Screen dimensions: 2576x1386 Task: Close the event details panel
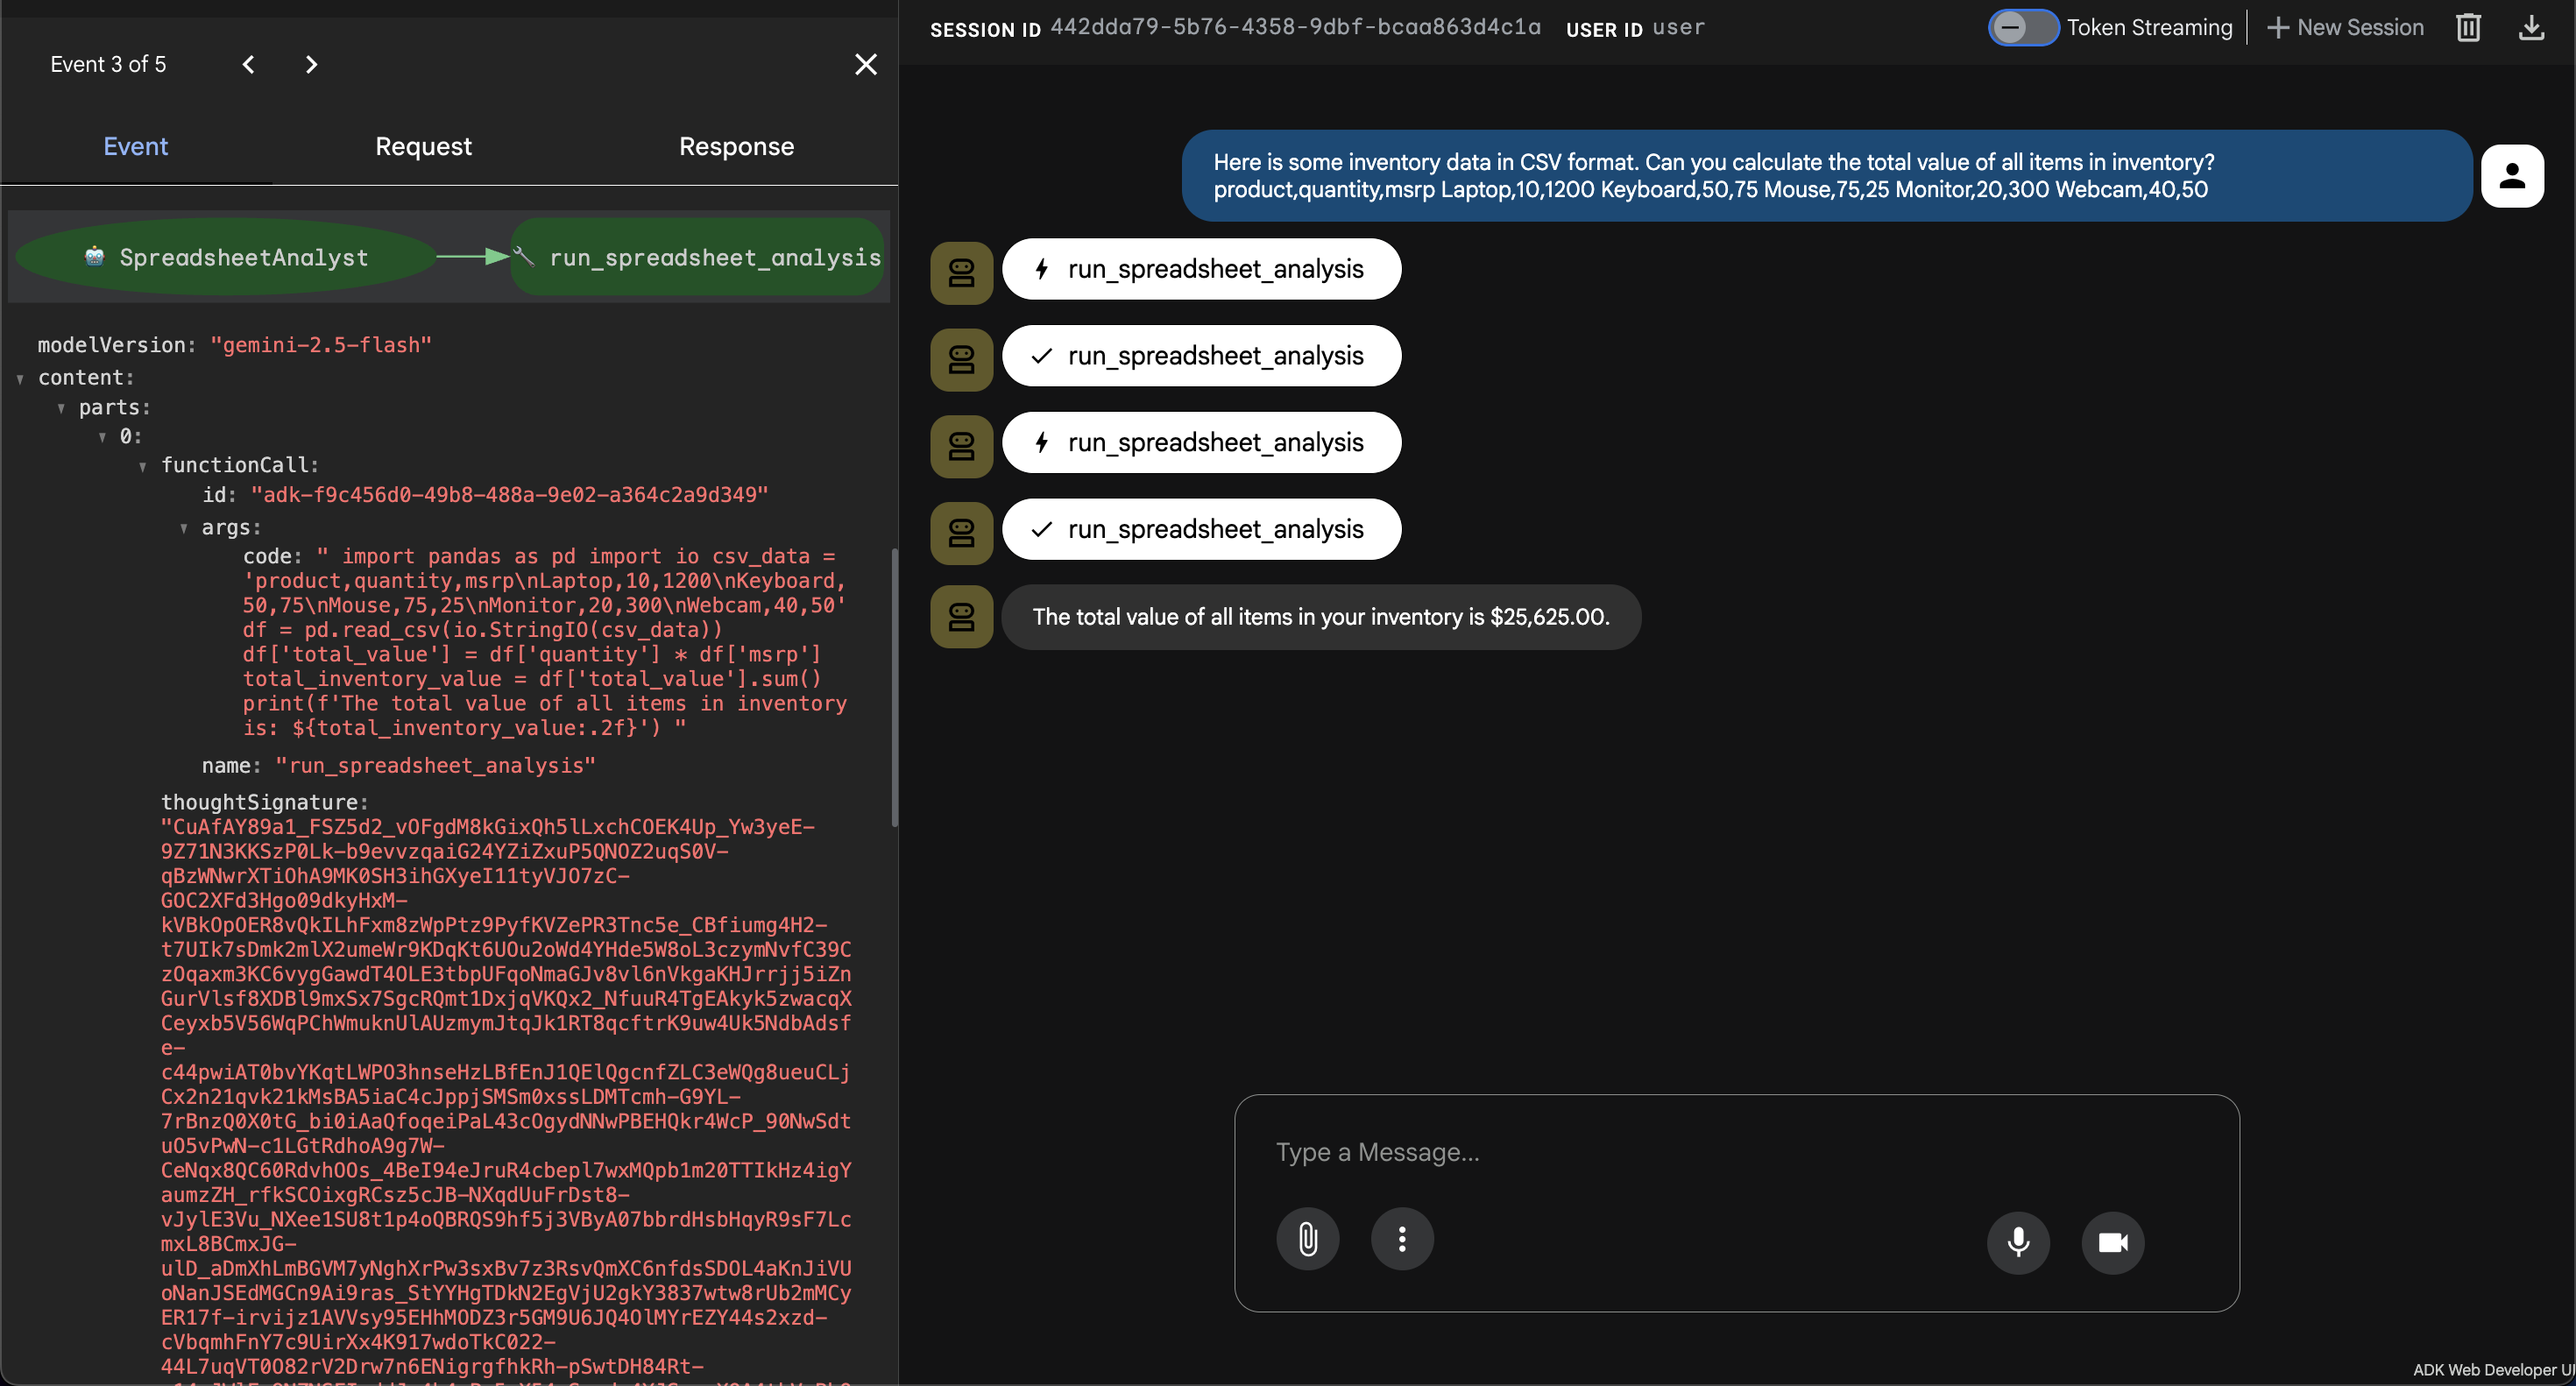click(865, 65)
